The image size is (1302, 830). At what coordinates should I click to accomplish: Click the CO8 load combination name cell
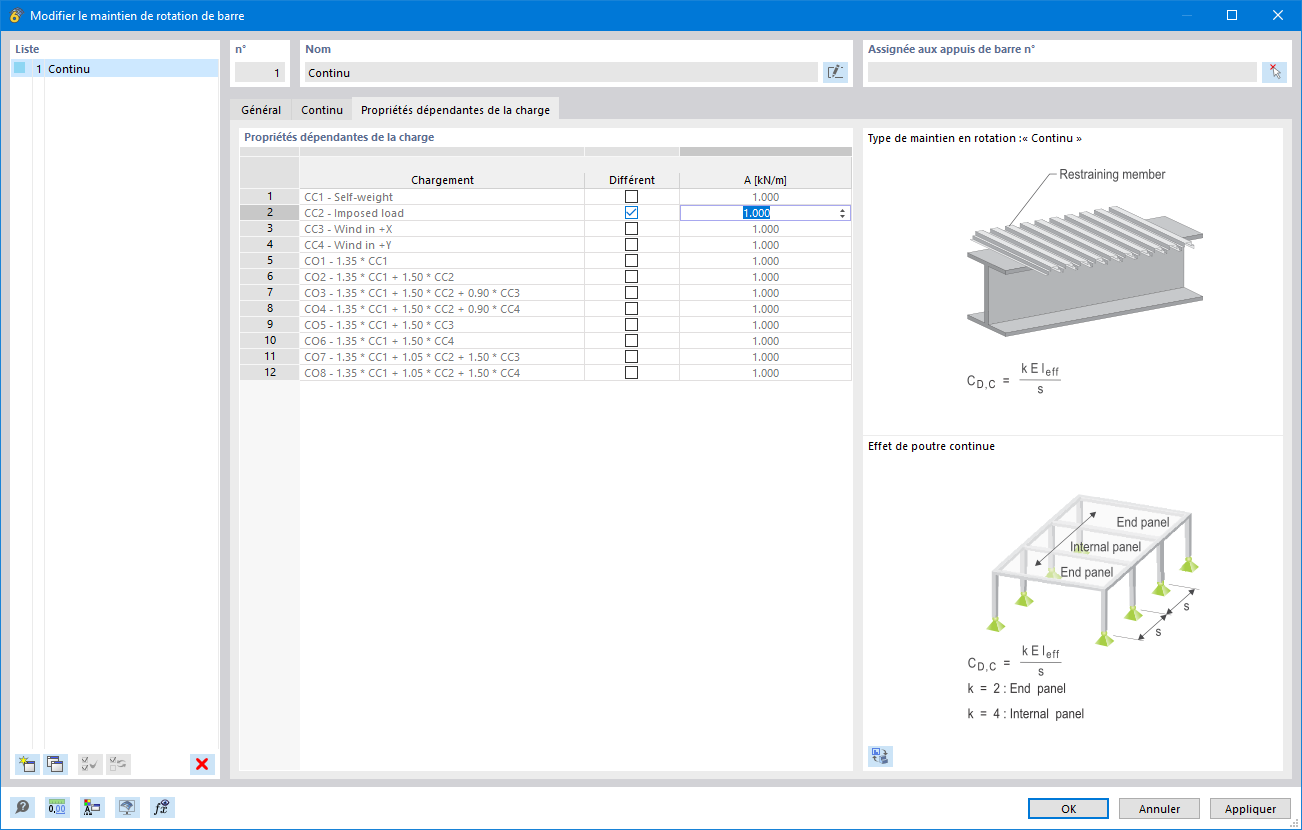pyautogui.click(x=442, y=373)
